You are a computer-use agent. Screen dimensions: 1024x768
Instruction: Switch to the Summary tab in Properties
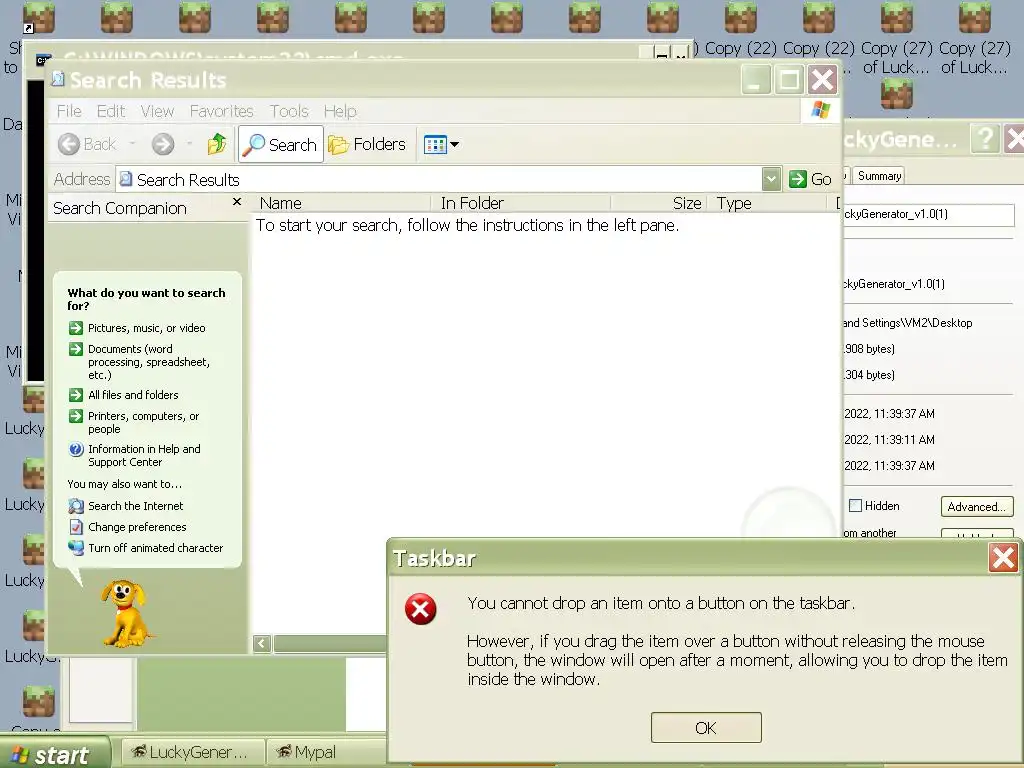[879, 176]
